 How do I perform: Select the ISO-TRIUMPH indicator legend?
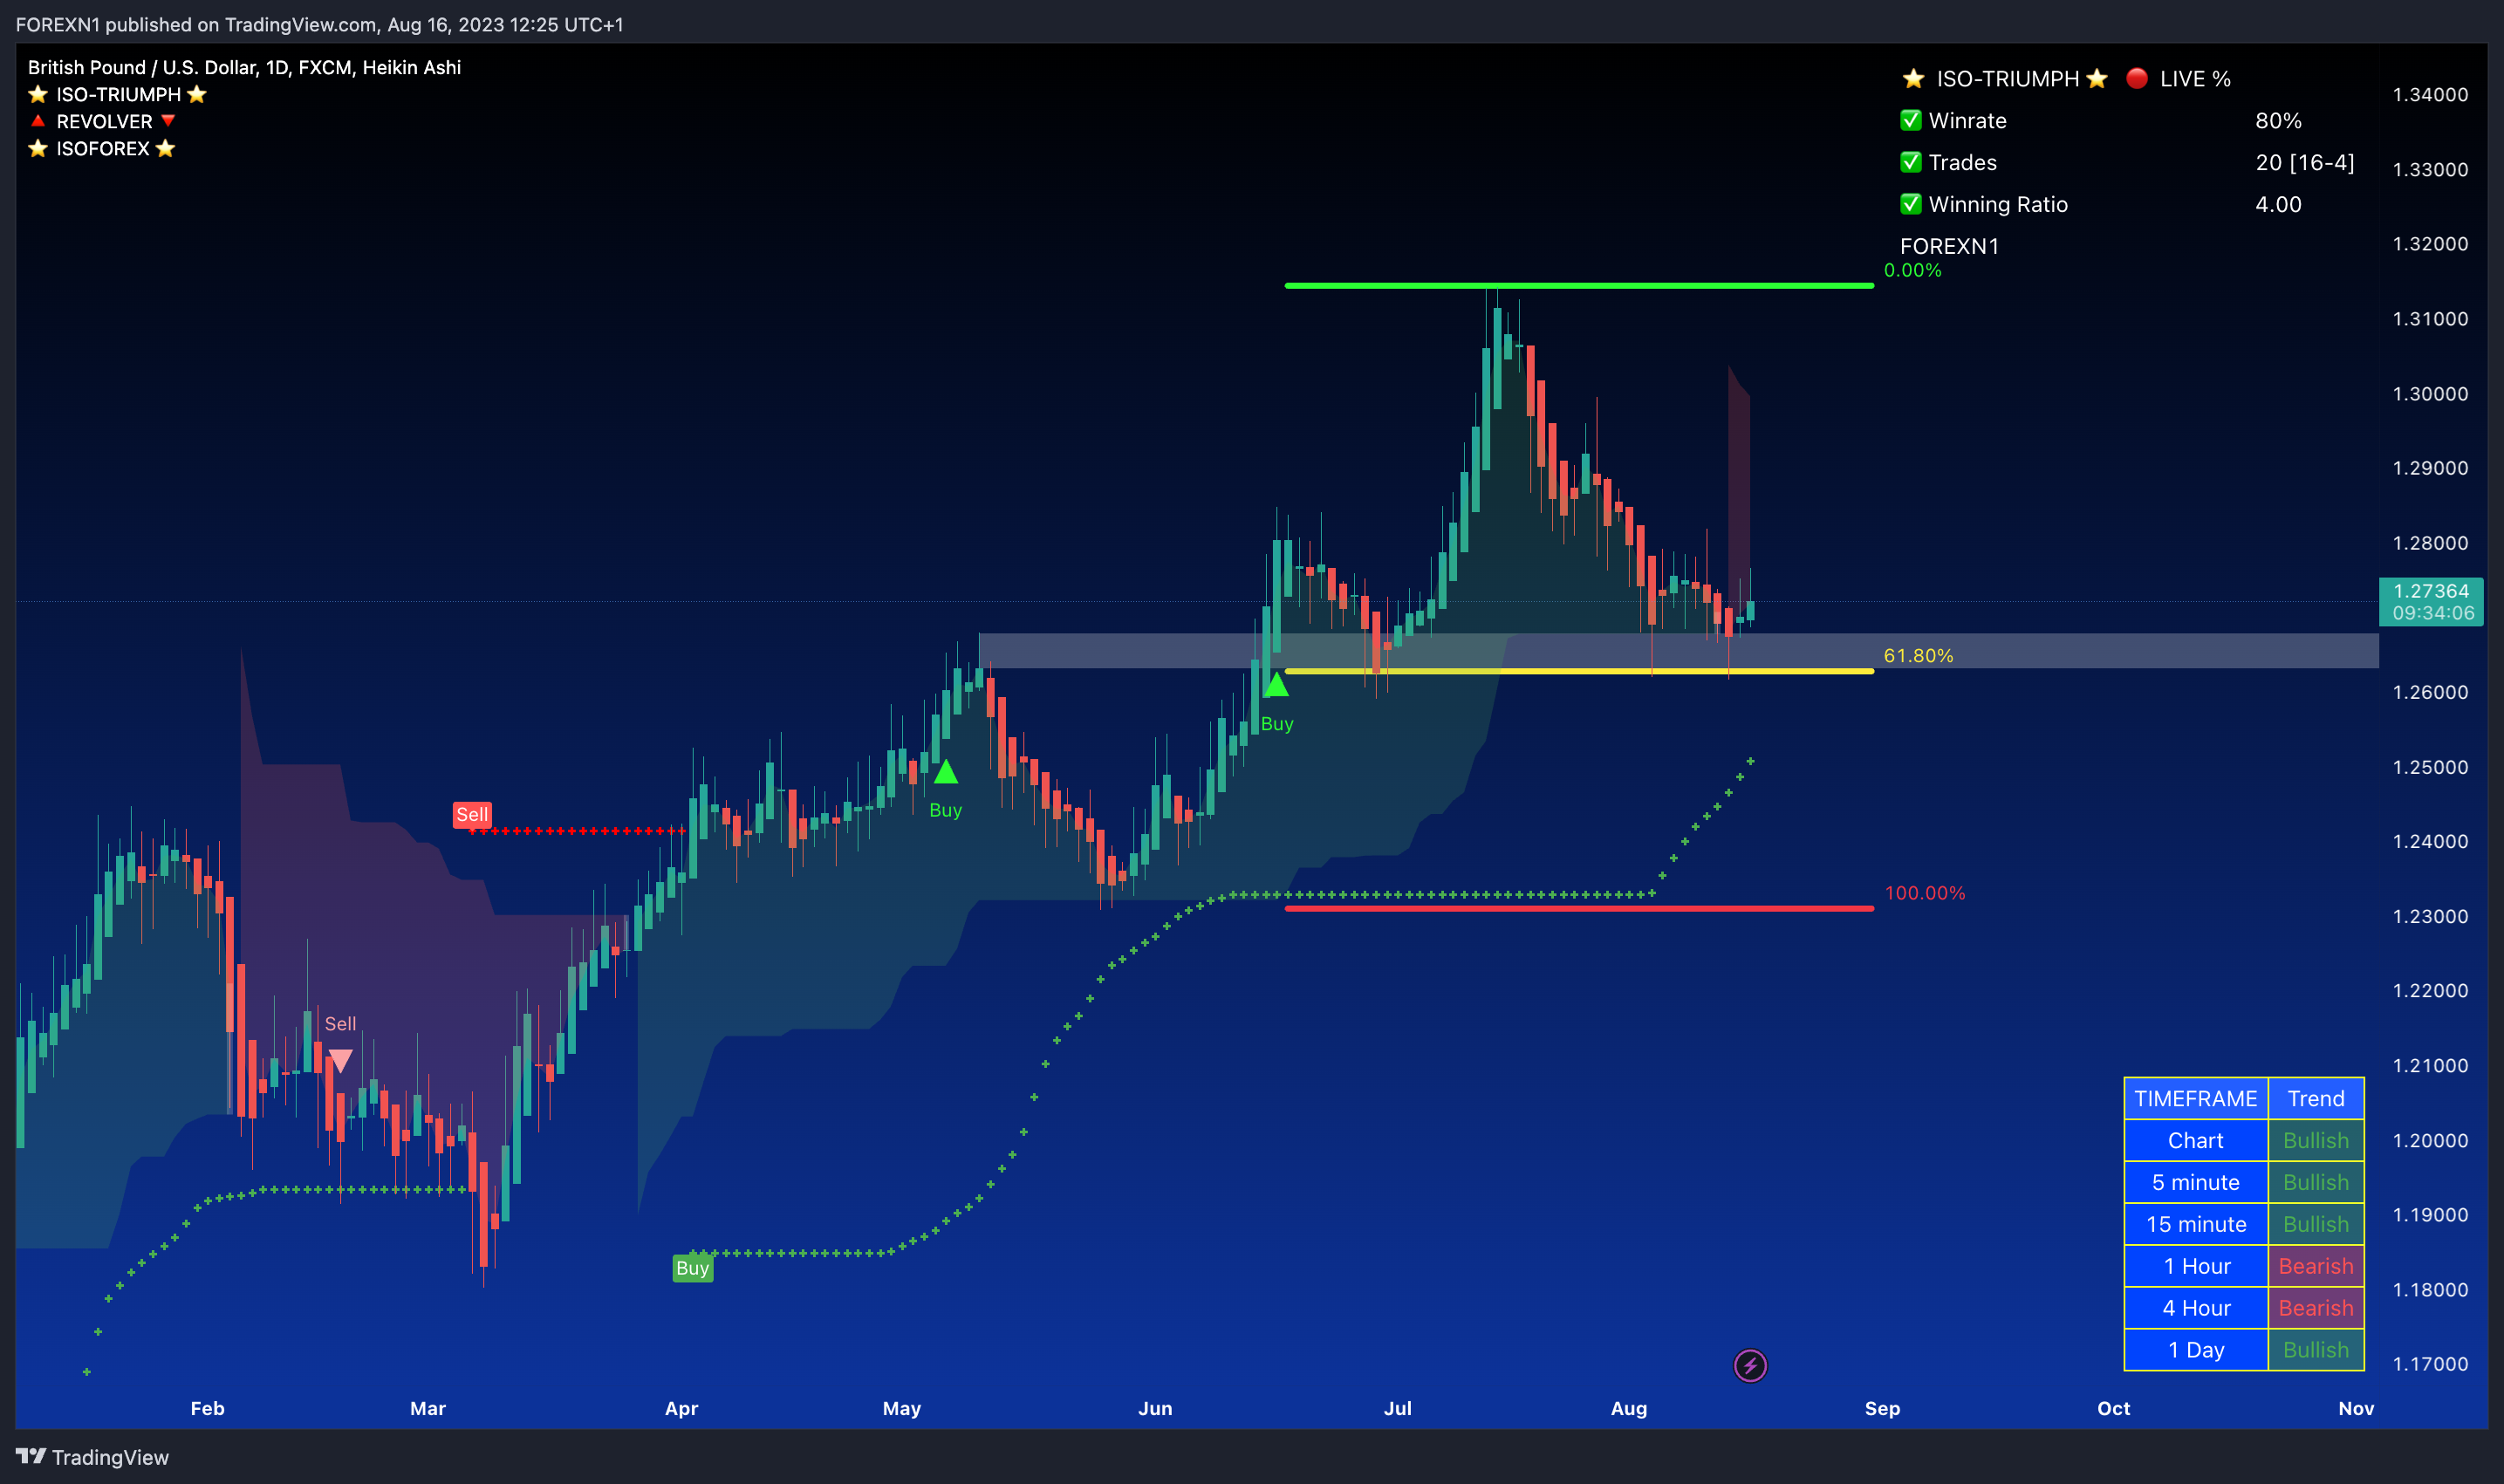117,94
